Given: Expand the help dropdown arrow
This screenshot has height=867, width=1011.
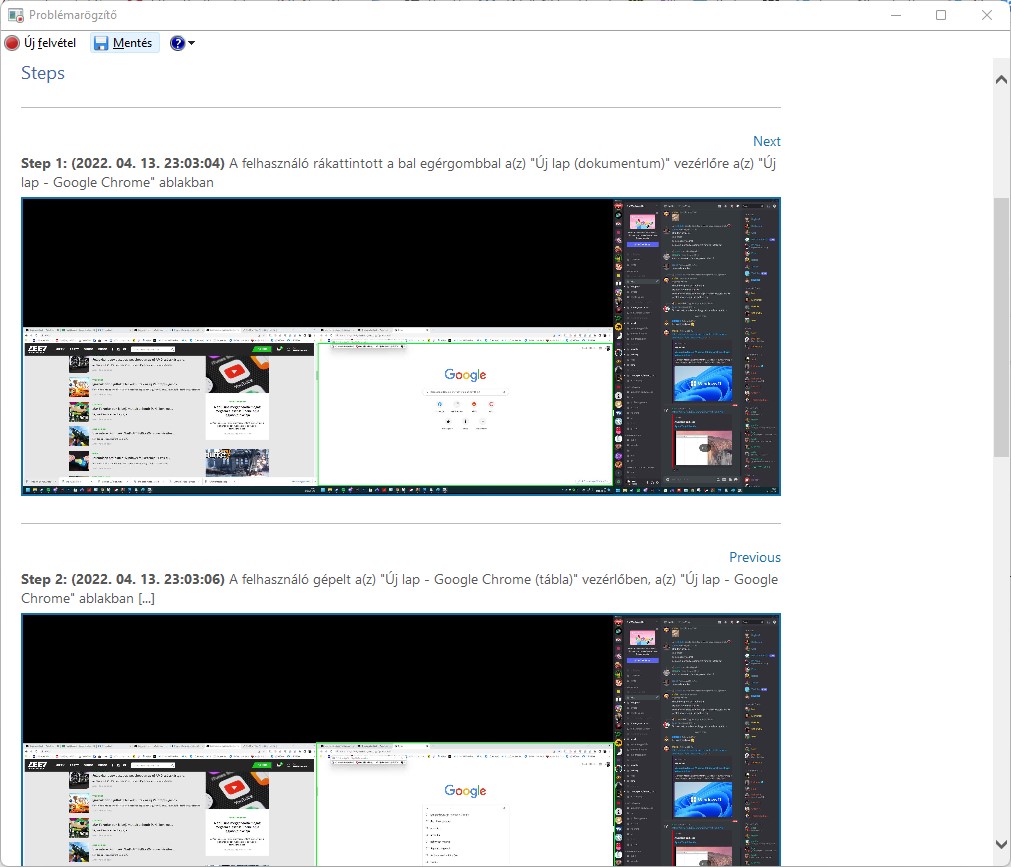Looking at the screenshot, I should click(191, 43).
